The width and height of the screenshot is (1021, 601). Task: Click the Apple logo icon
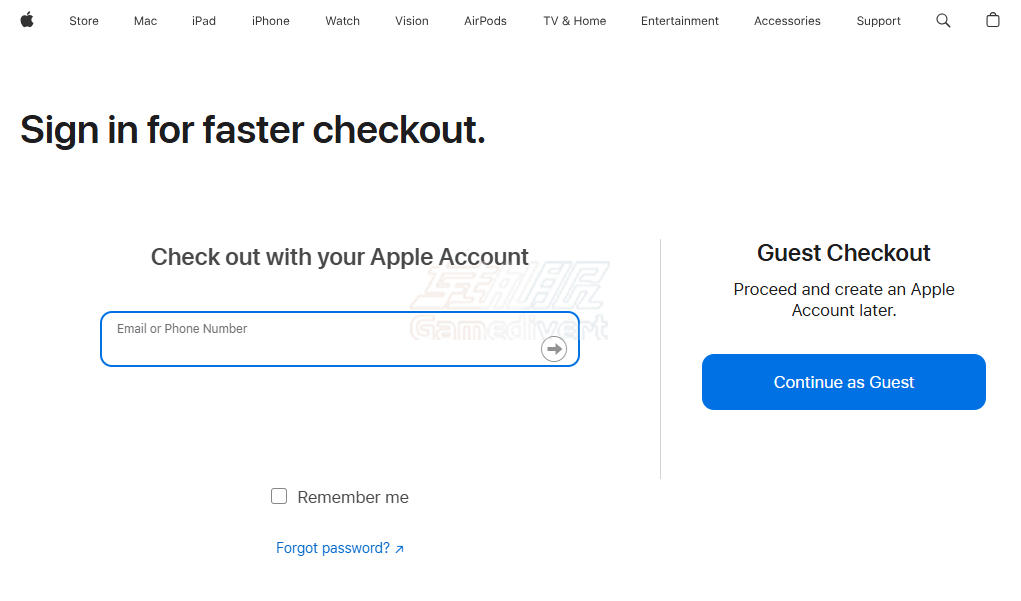(x=27, y=20)
